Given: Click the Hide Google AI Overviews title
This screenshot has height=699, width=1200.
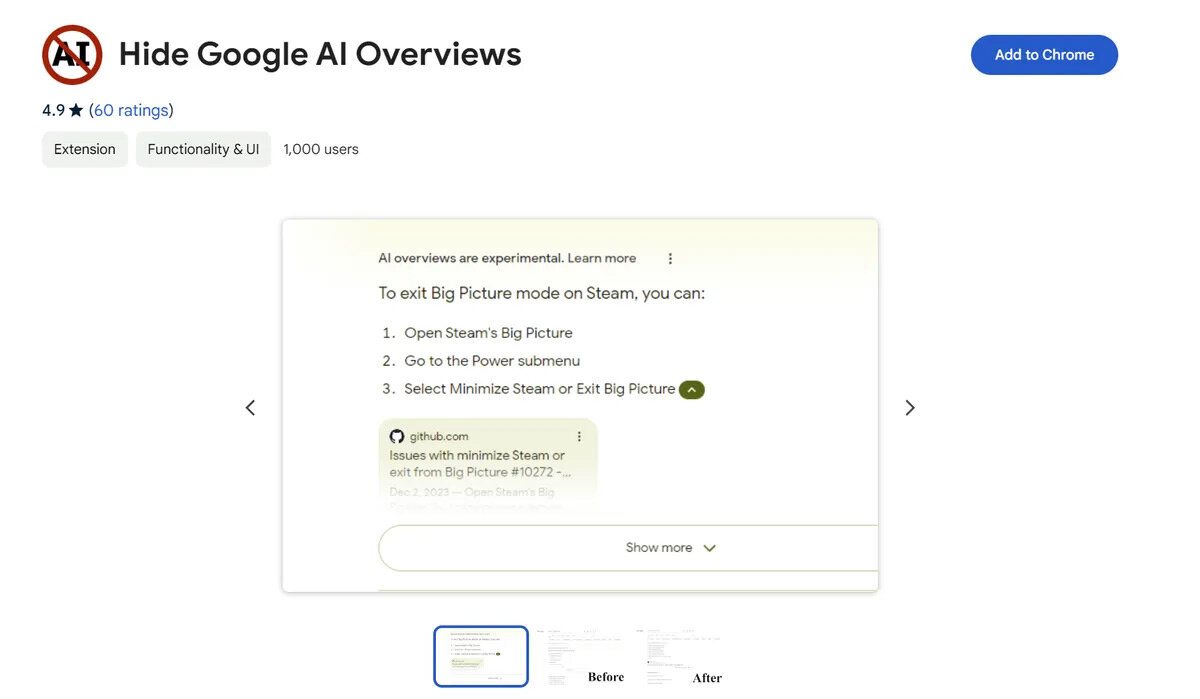Looking at the screenshot, I should click(x=320, y=54).
